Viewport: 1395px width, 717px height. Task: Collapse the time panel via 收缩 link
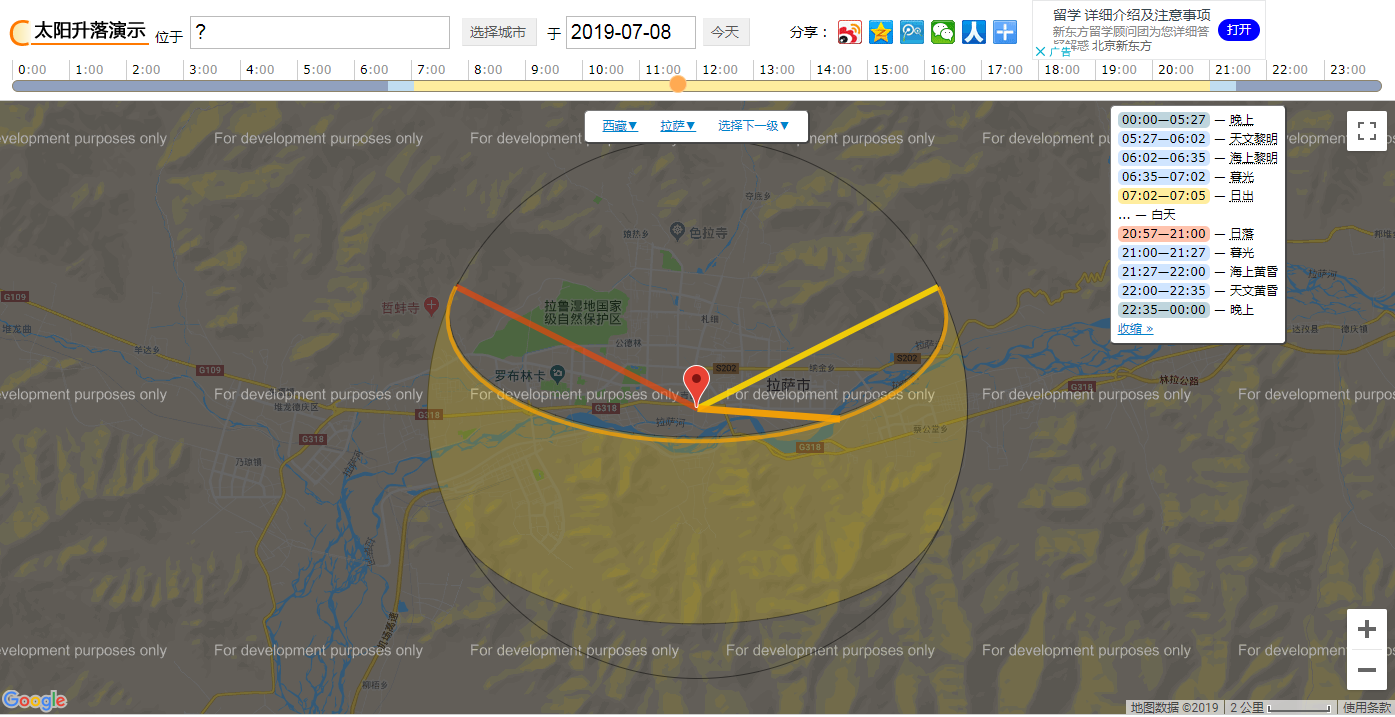[1135, 329]
